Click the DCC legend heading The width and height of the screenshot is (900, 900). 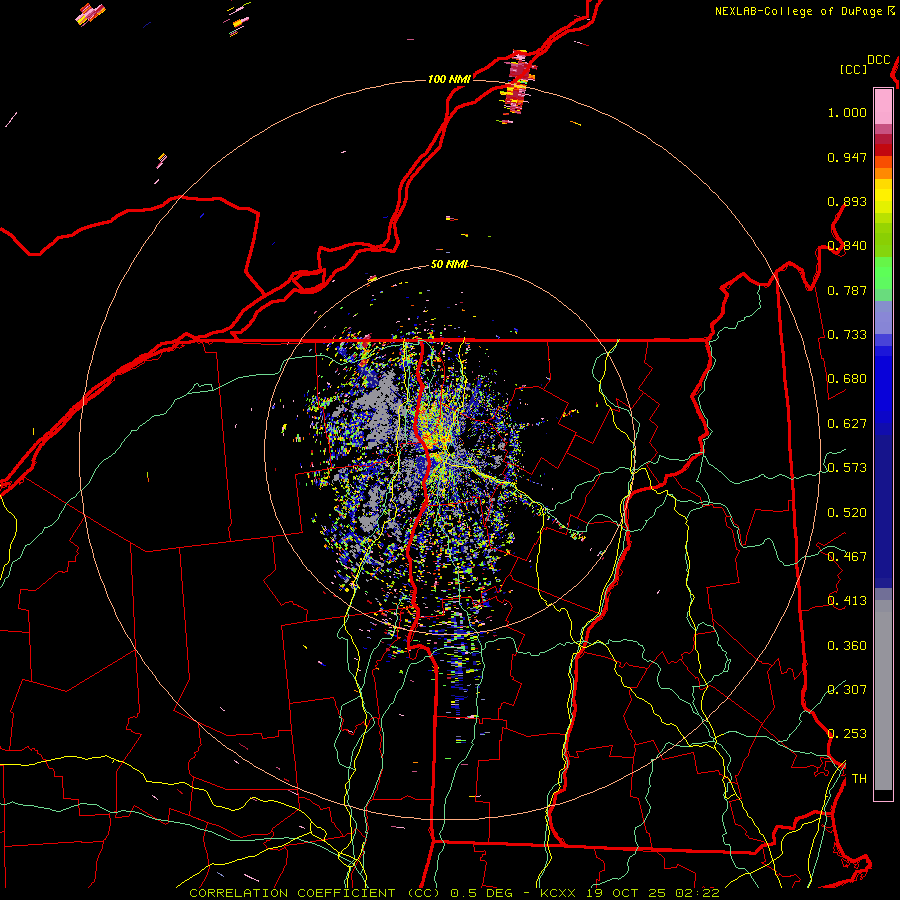[879, 59]
